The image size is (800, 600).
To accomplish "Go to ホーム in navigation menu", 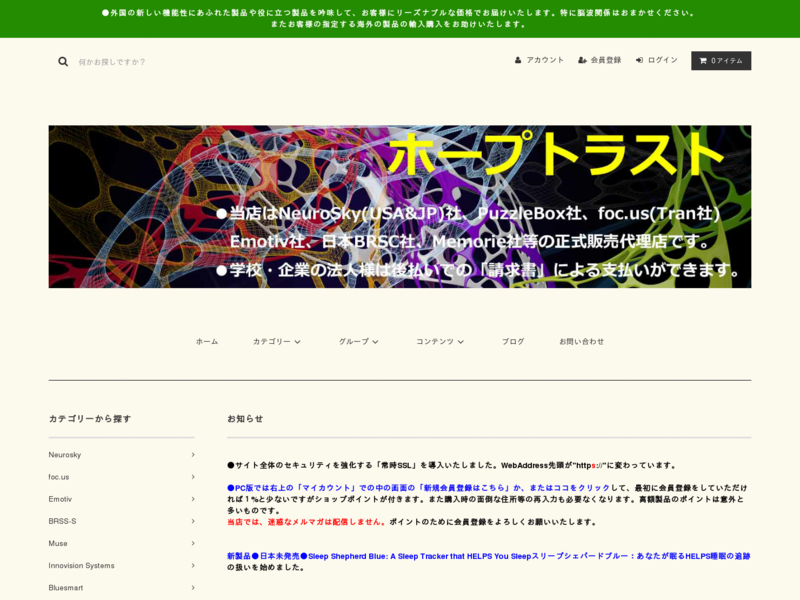I will (x=207, y=341).
